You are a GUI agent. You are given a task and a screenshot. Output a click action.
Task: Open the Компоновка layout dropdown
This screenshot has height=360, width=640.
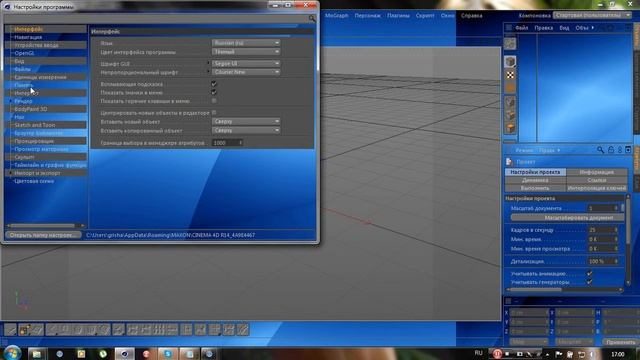[x=592, y=15]
